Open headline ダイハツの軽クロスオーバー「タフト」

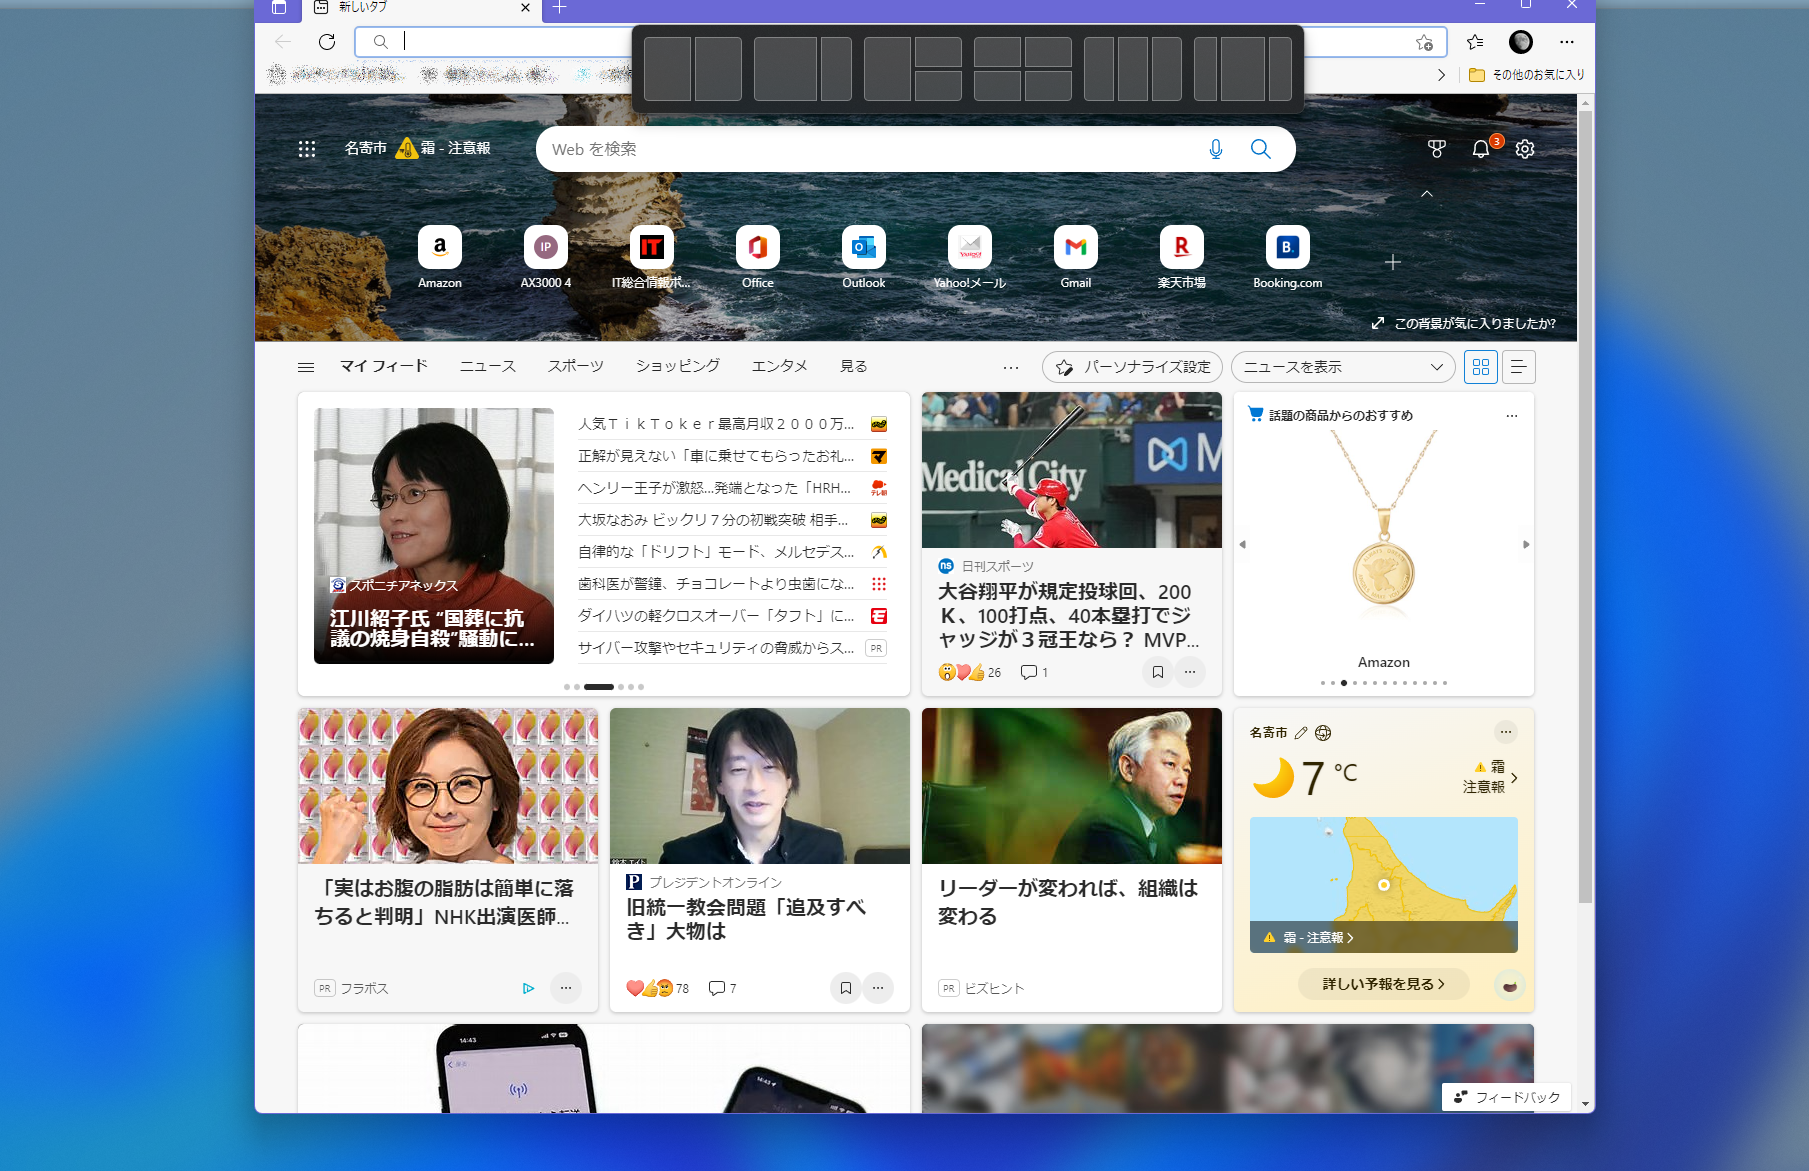pos(716,616)
